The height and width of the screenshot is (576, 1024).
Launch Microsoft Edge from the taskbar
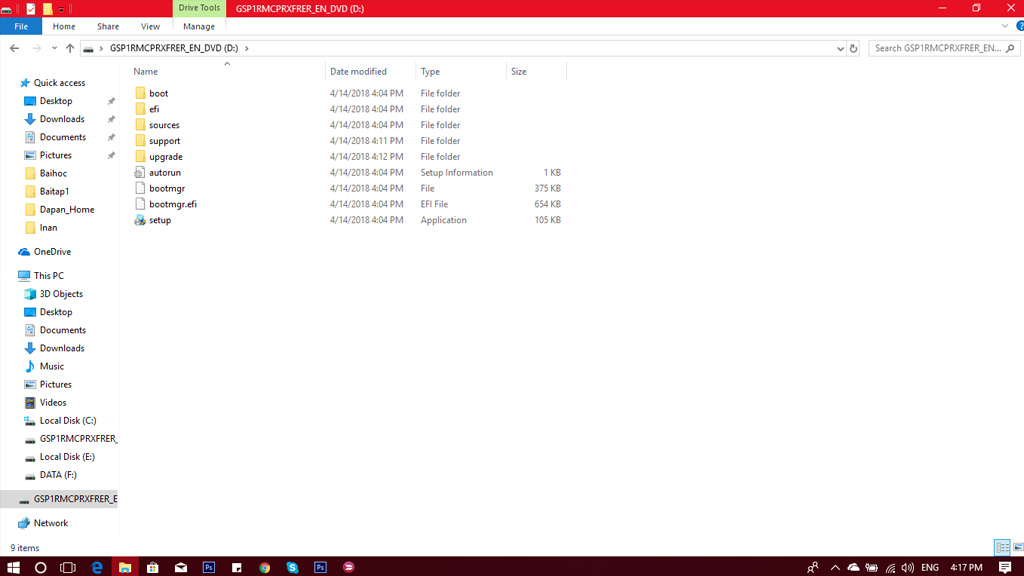click(x=97, y=568)
